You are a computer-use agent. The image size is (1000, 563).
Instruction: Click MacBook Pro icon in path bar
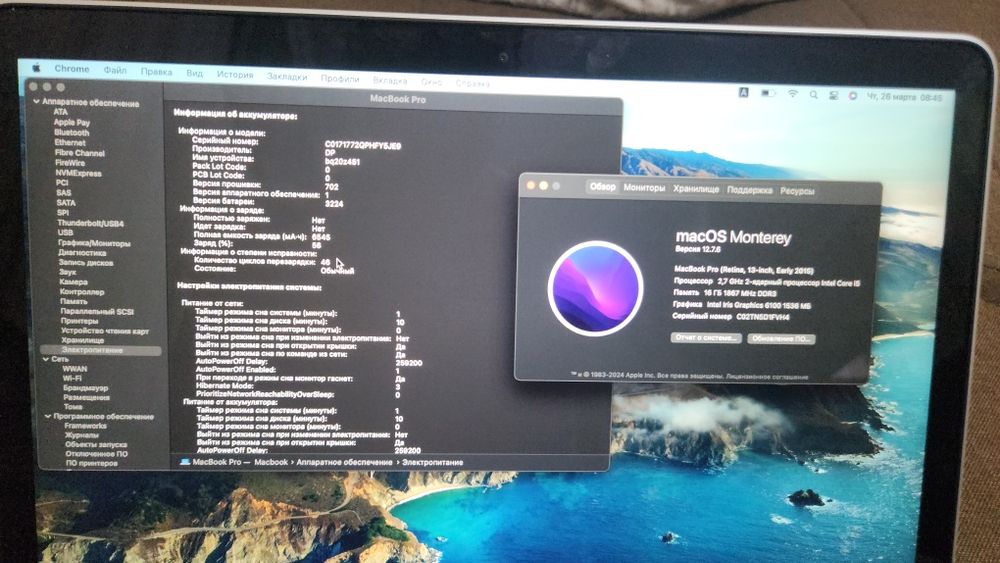click(x=185, y=462)
